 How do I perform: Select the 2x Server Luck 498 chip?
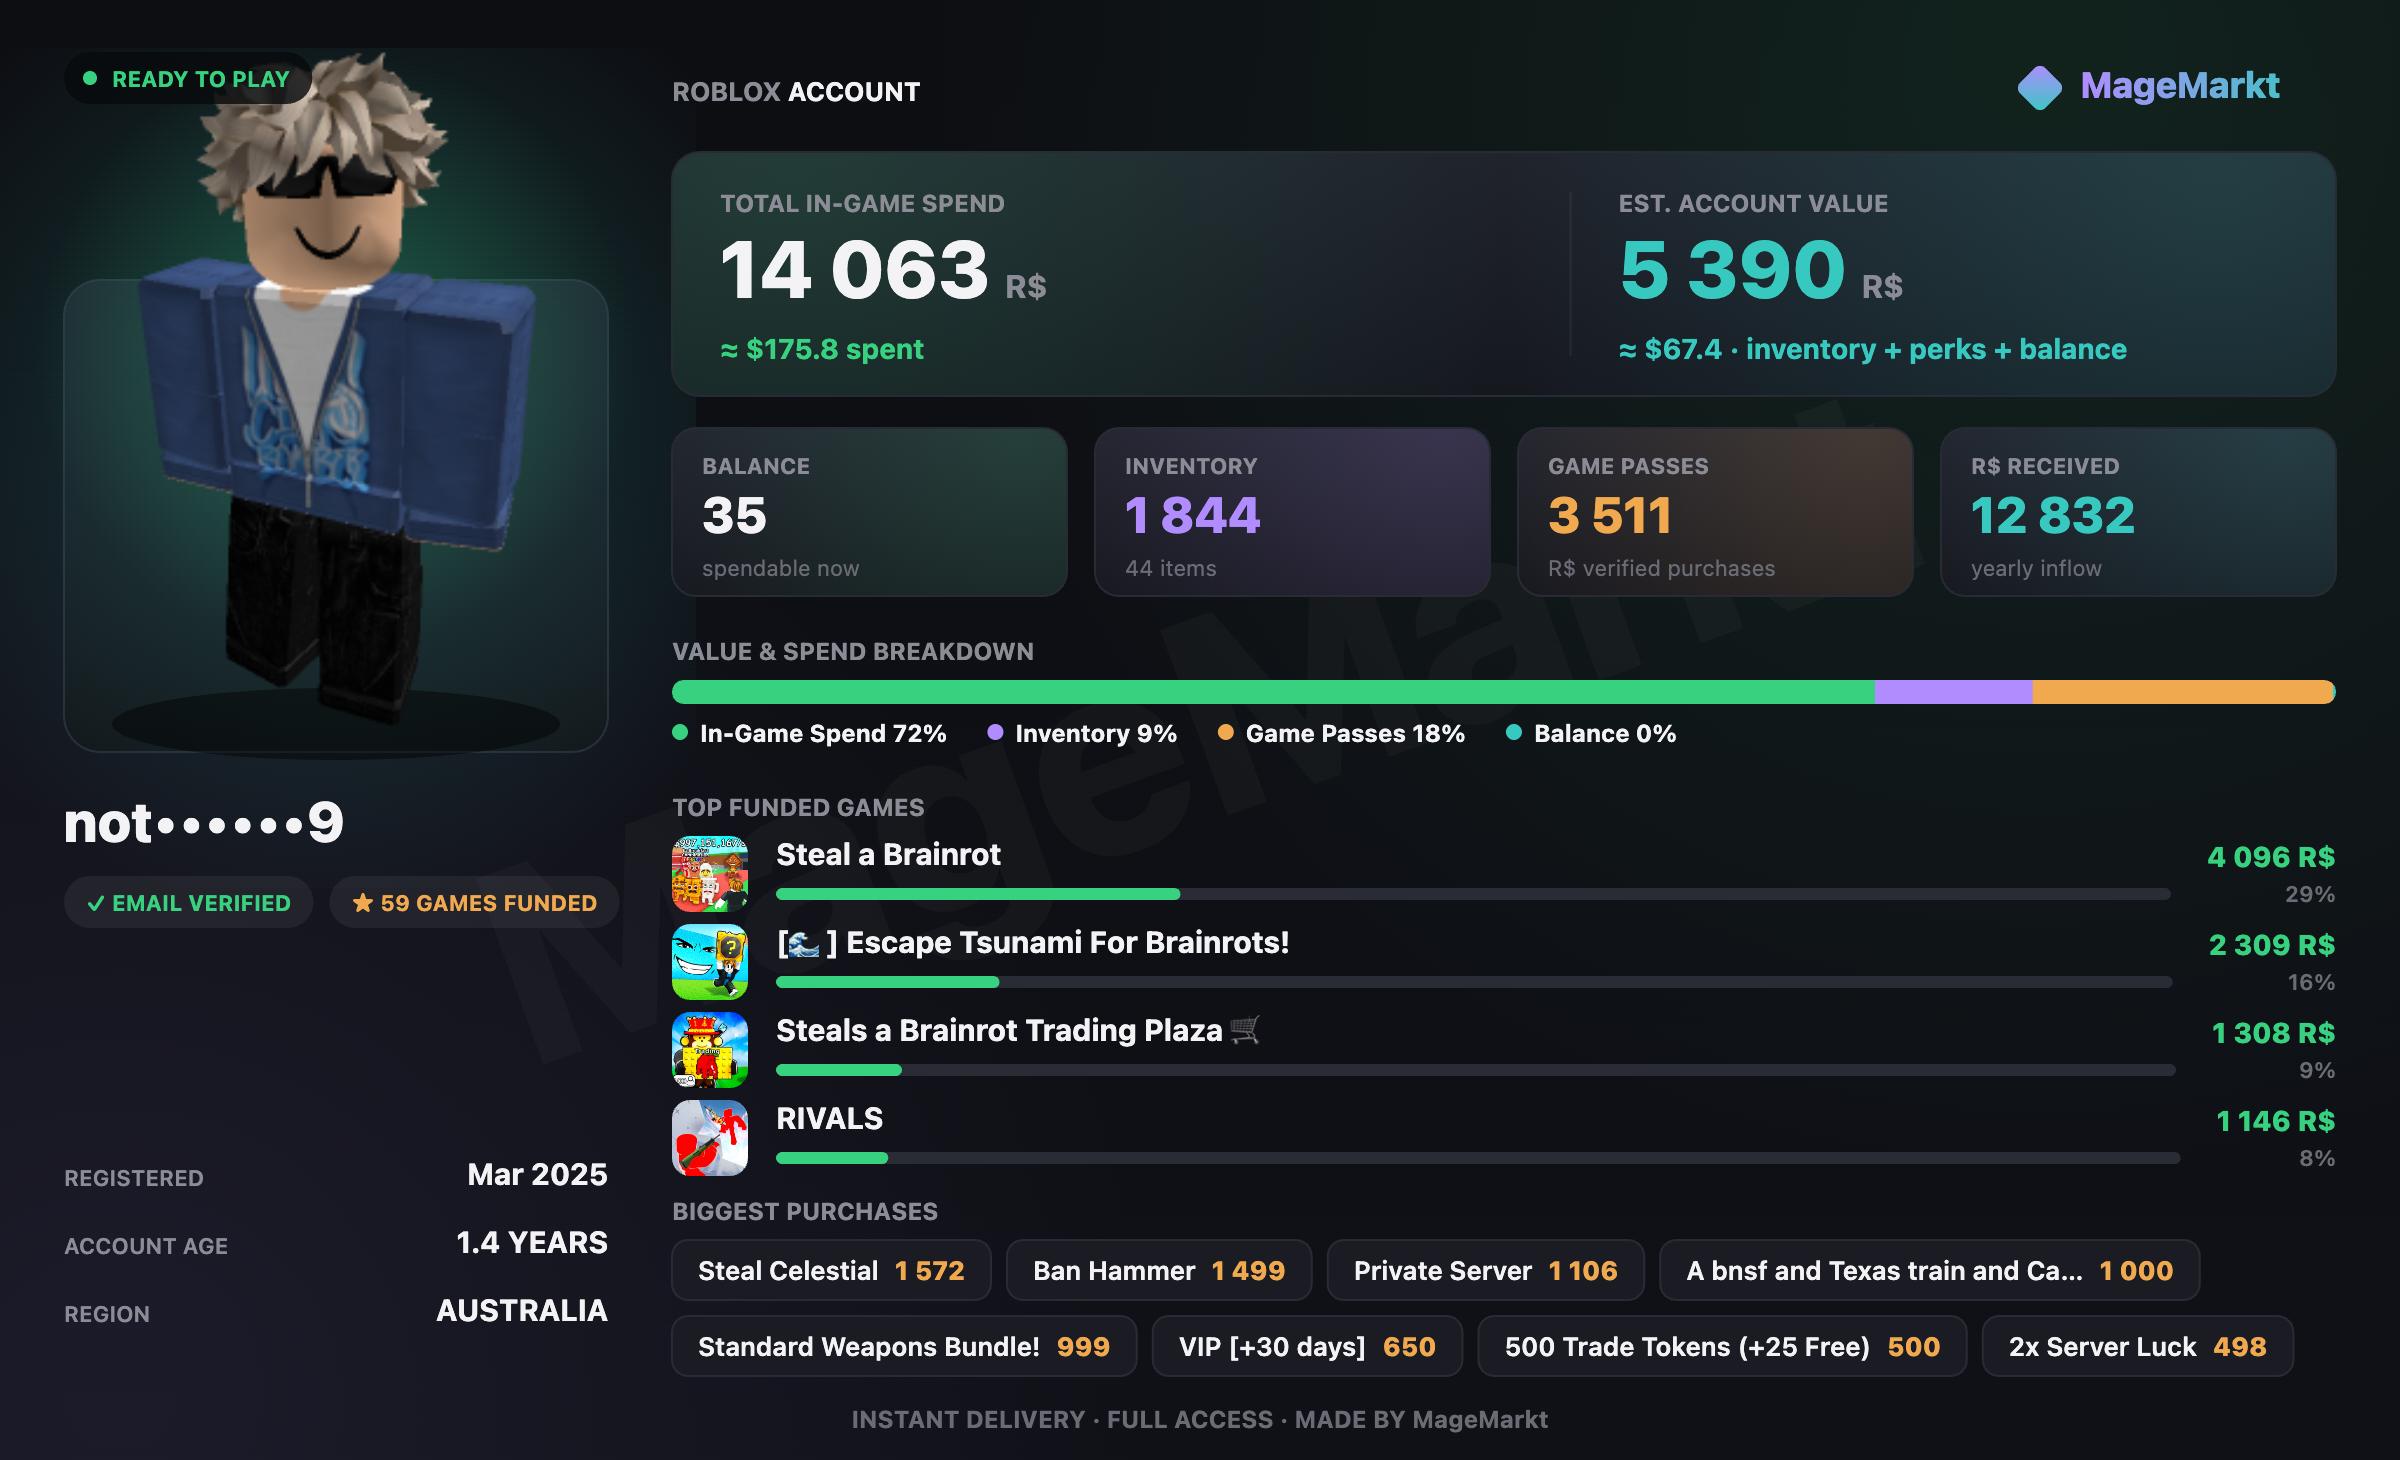2138,1346
